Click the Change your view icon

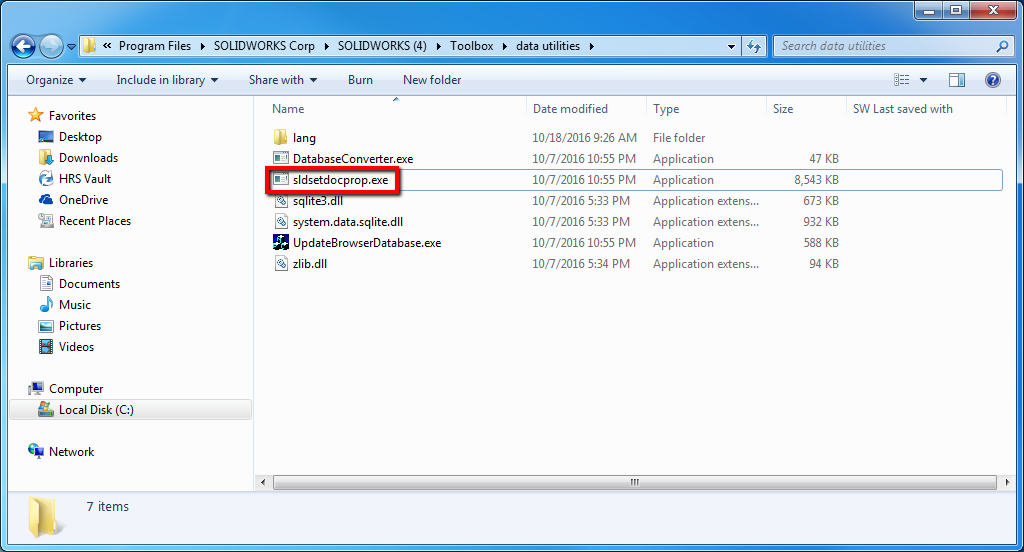[x=902, y=80]
